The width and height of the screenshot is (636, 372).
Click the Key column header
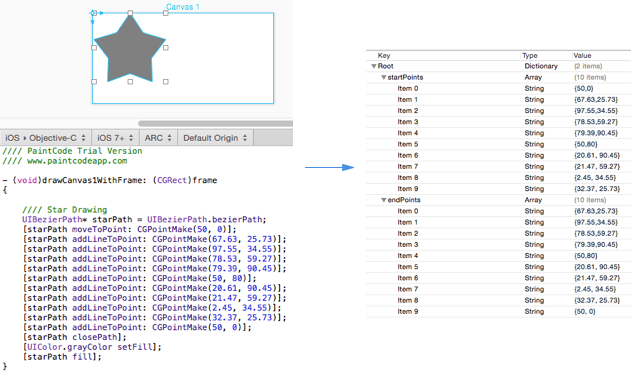tap(384, 56)
